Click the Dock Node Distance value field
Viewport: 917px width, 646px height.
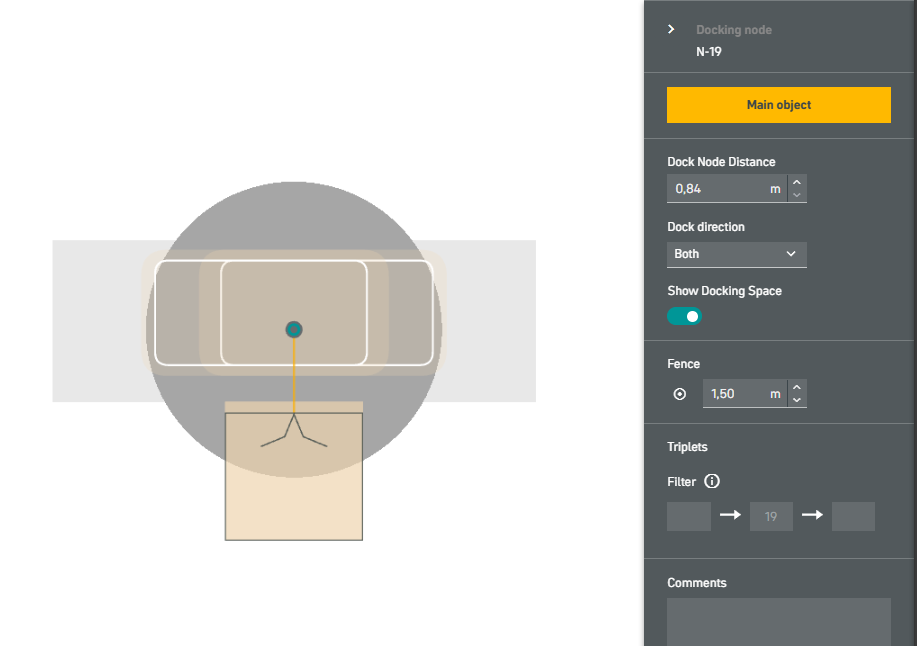[x=727, y=189]
